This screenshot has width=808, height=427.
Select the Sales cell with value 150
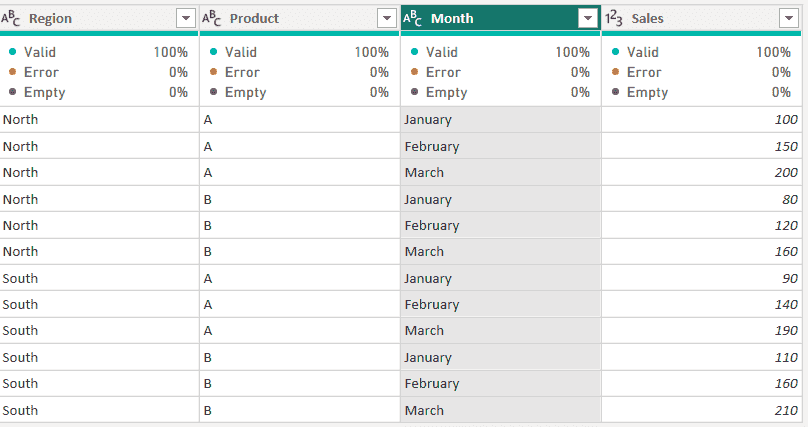tap(701, 146)
